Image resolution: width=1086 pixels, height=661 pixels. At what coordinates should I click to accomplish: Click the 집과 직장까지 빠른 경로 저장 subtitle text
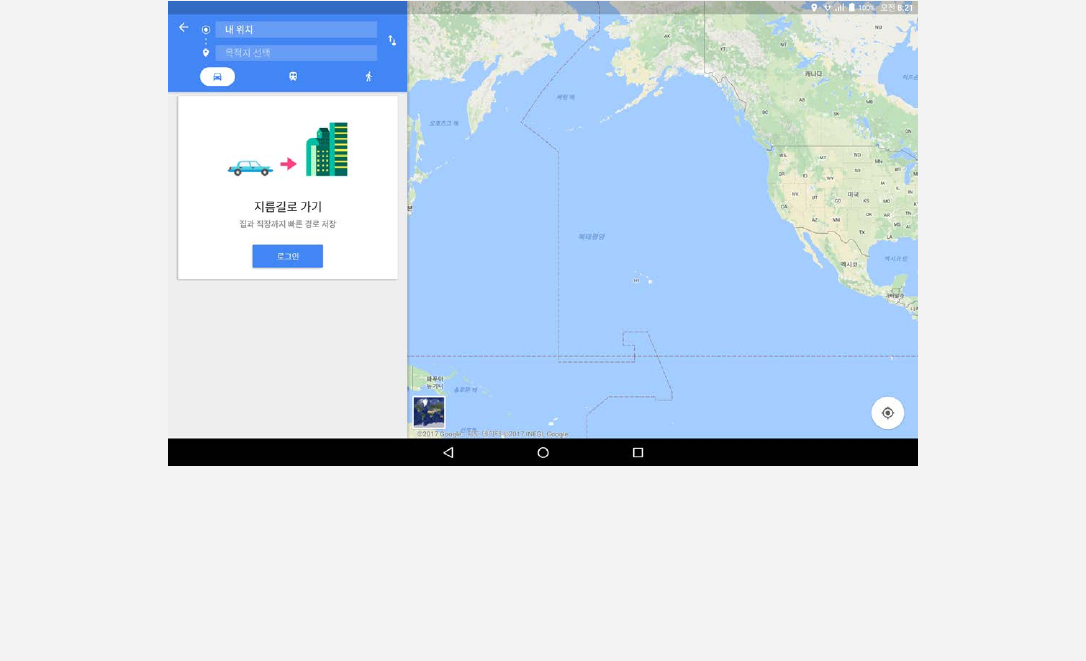(287, 224)
